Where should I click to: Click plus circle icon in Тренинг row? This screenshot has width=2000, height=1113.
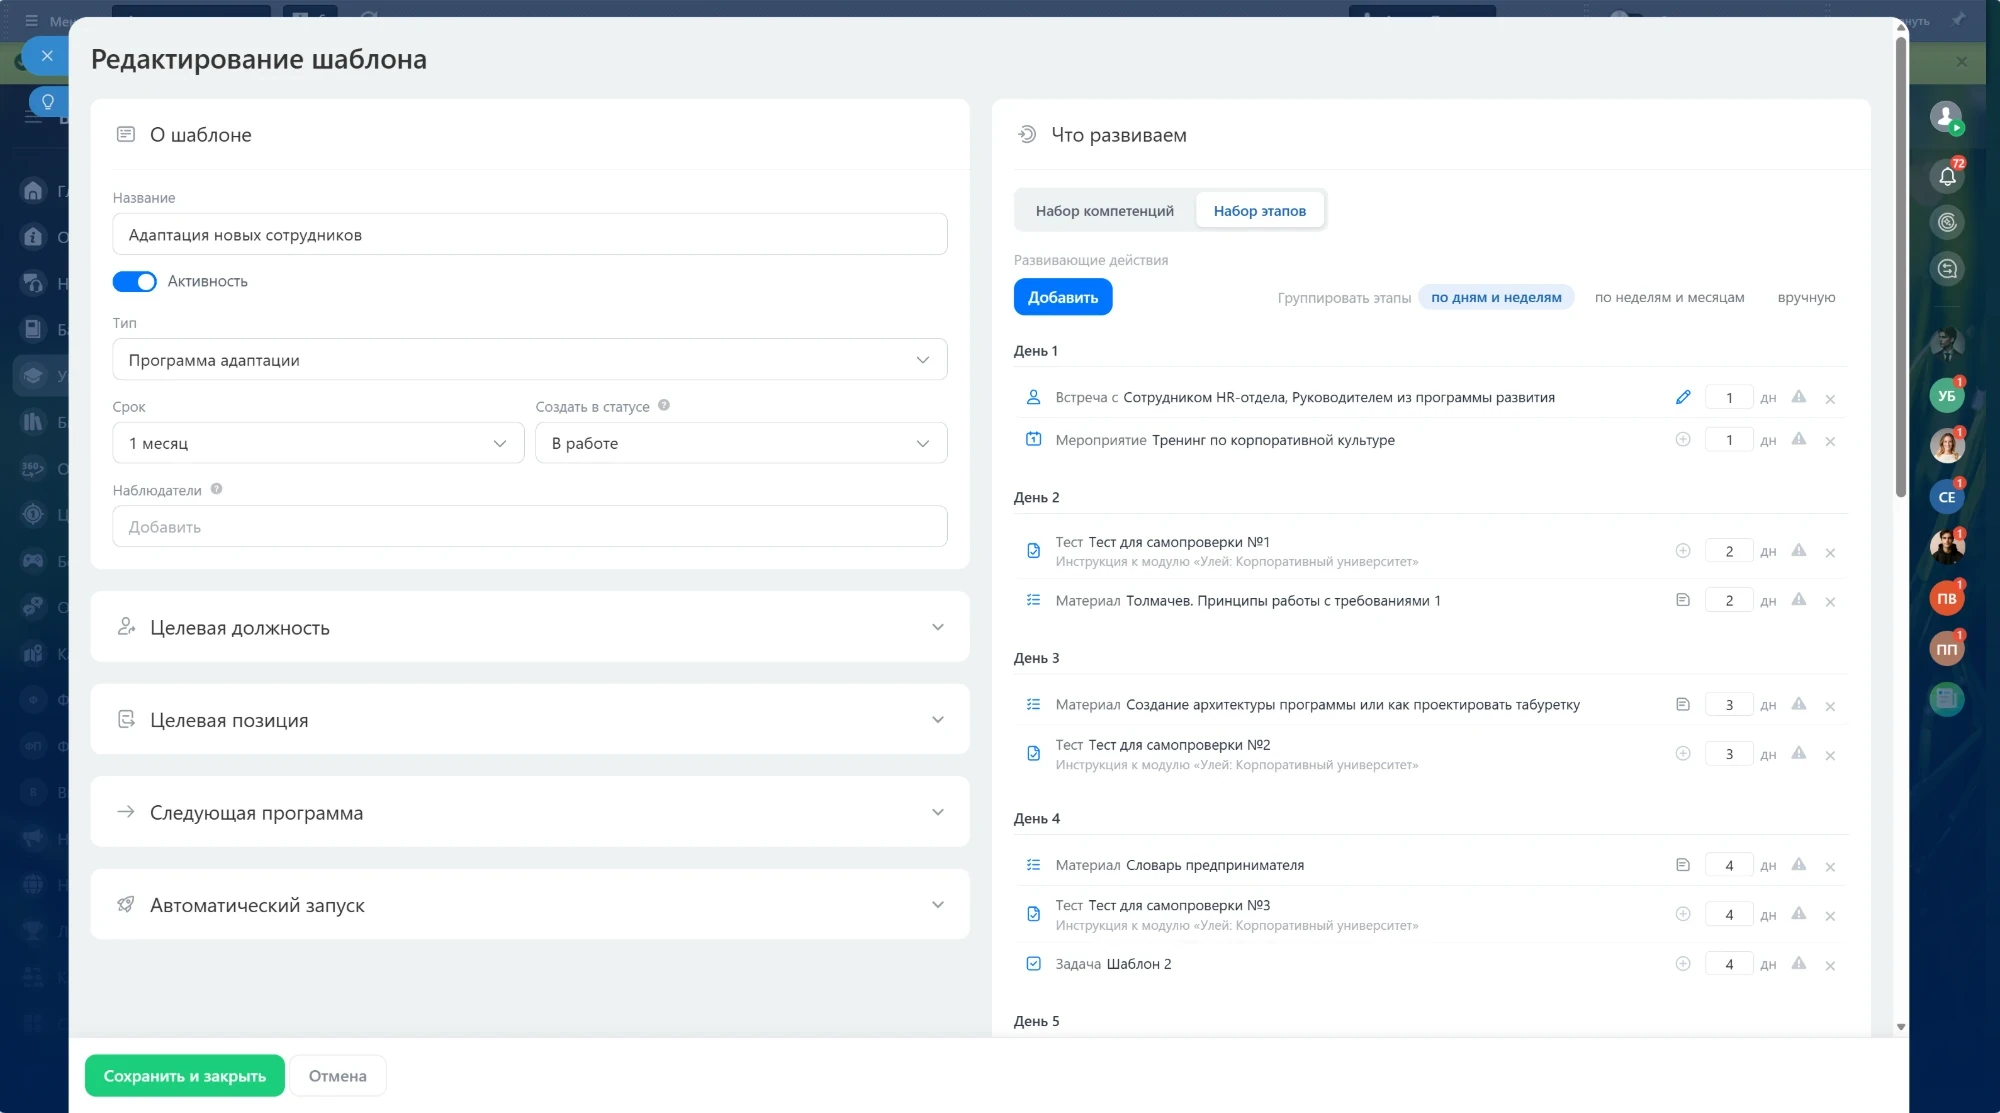(x=1683, y=439)
